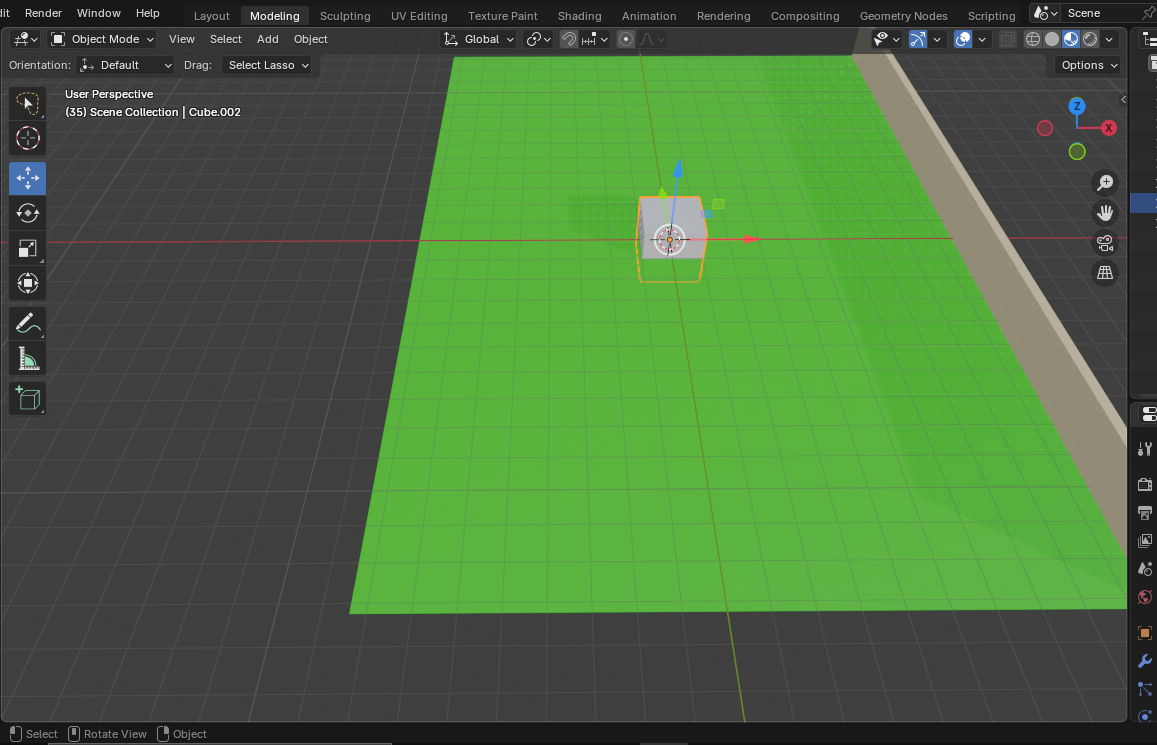Viewport: 1157px width, 745px height.
Task: Toggle show gizmo button
Action: coord(917,39)
